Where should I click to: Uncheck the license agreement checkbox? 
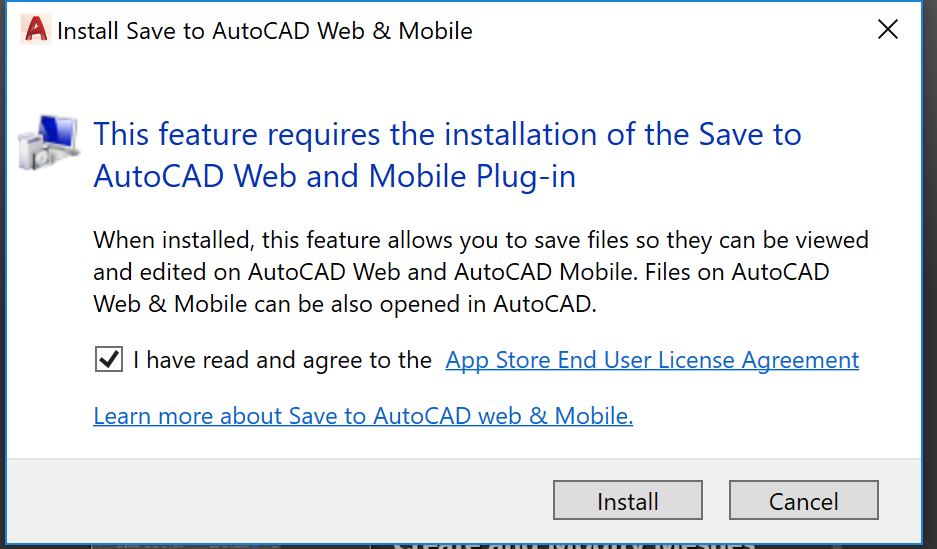(109, 360)
